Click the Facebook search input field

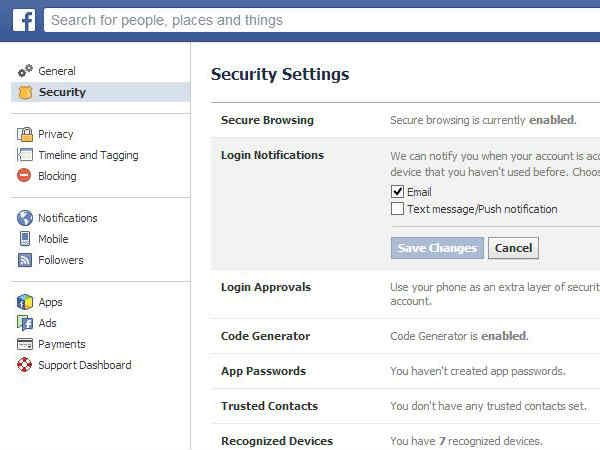click(x=322, y=20)
